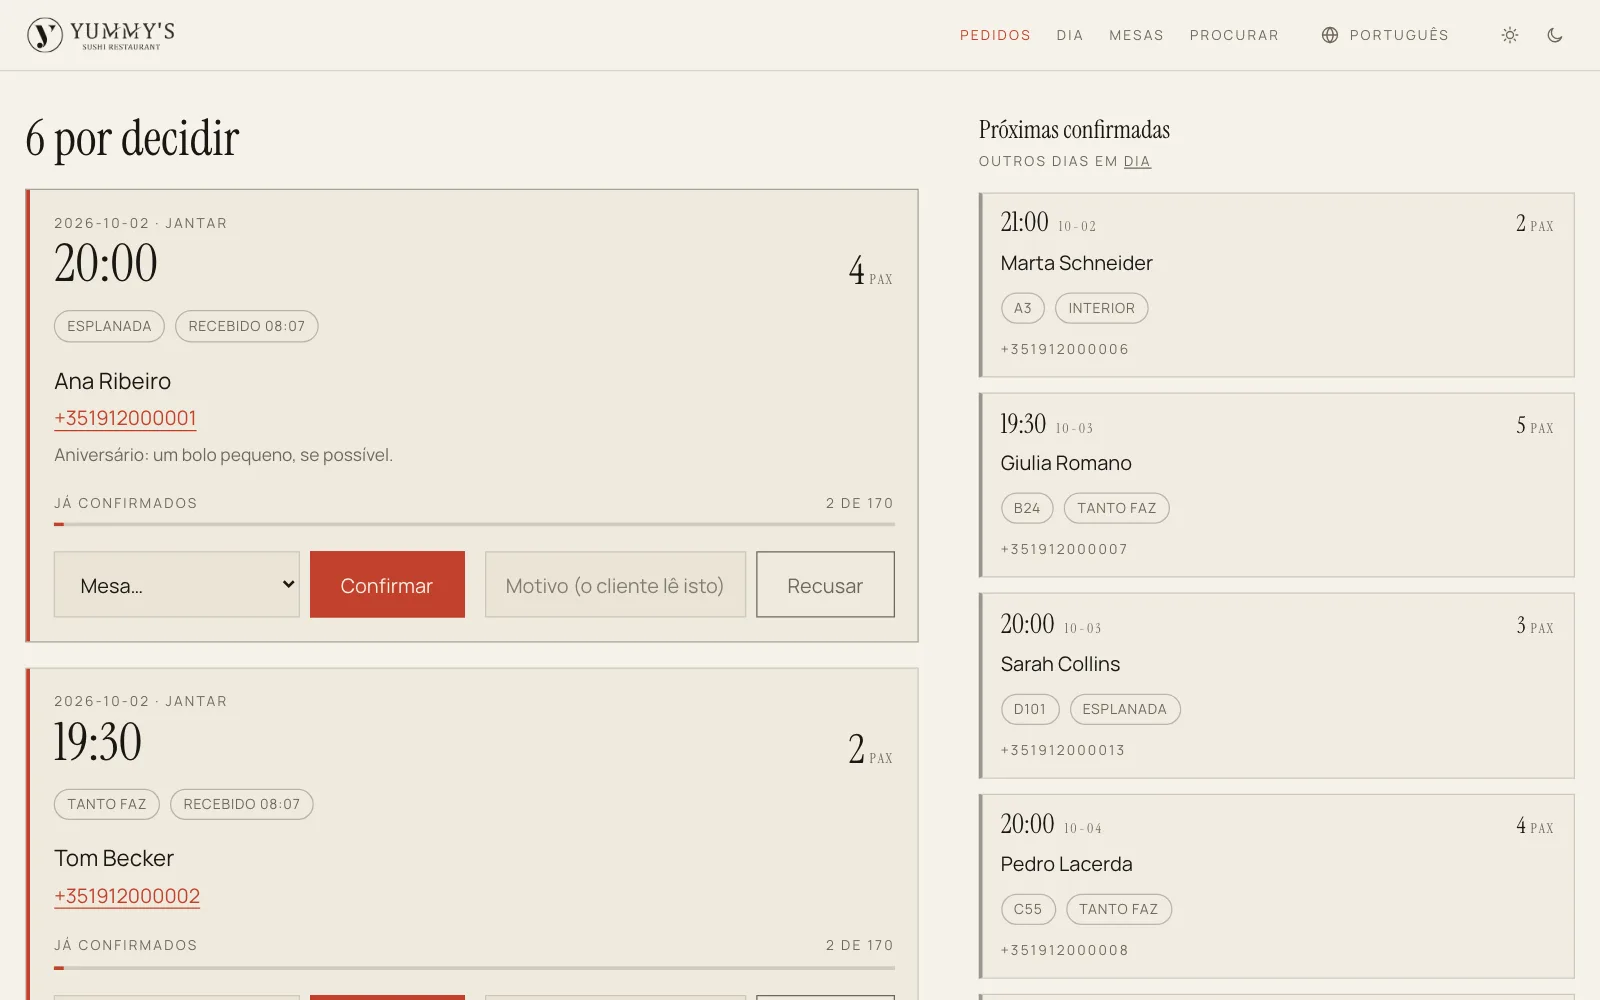Switch to dark theme moon icon
Viewport: 1600px width, 1000px height.
[x=1555, y=35]
